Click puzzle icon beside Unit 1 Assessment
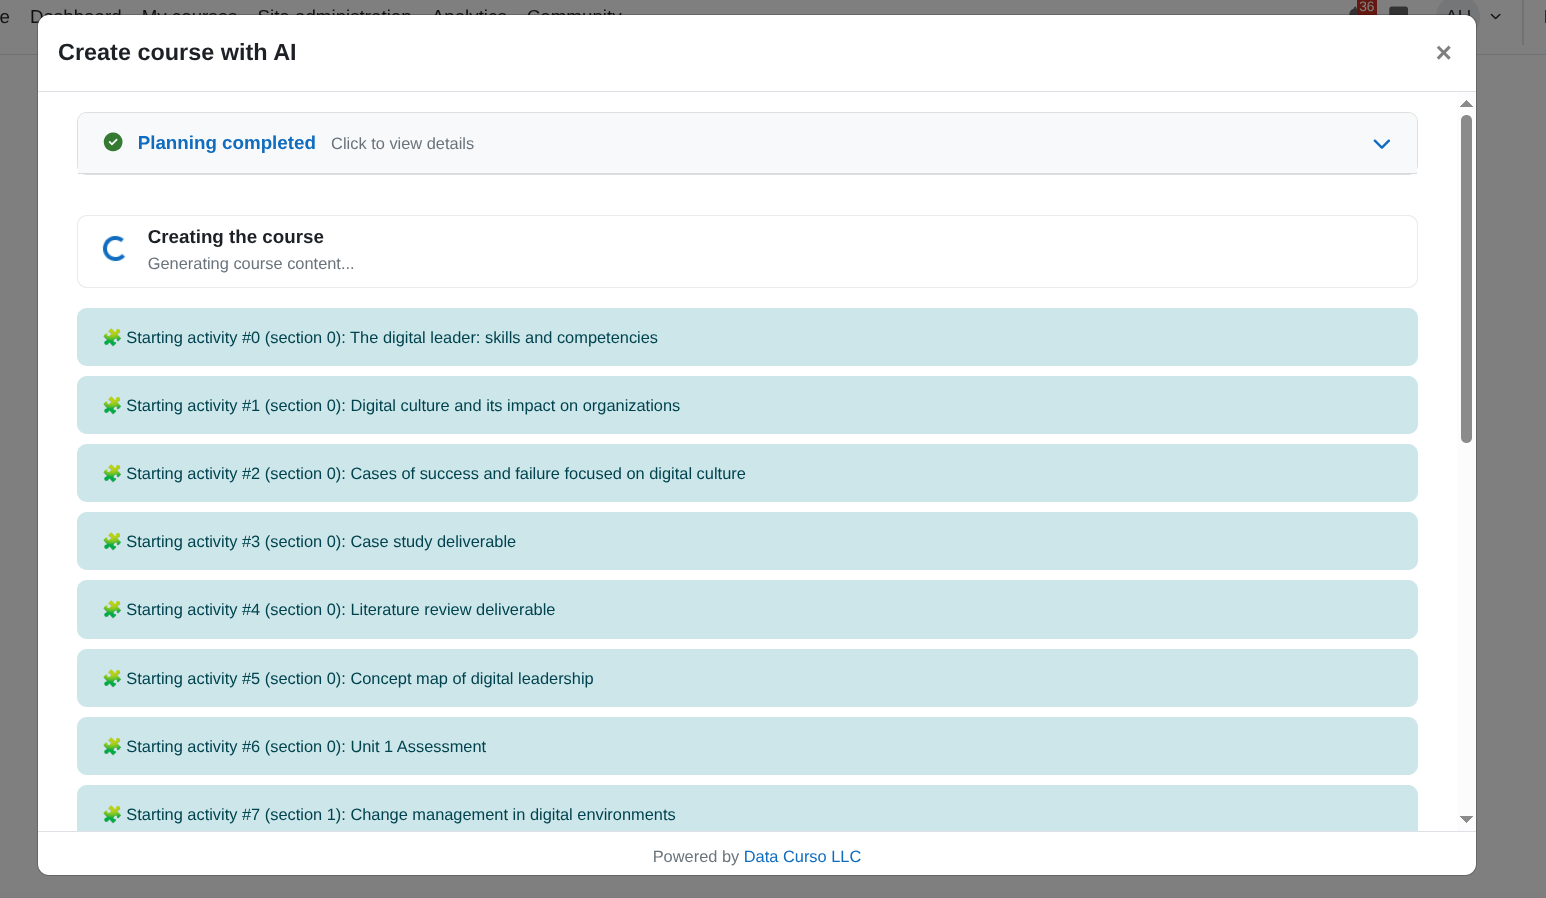The image size is (1546, 898). point(112,746)
